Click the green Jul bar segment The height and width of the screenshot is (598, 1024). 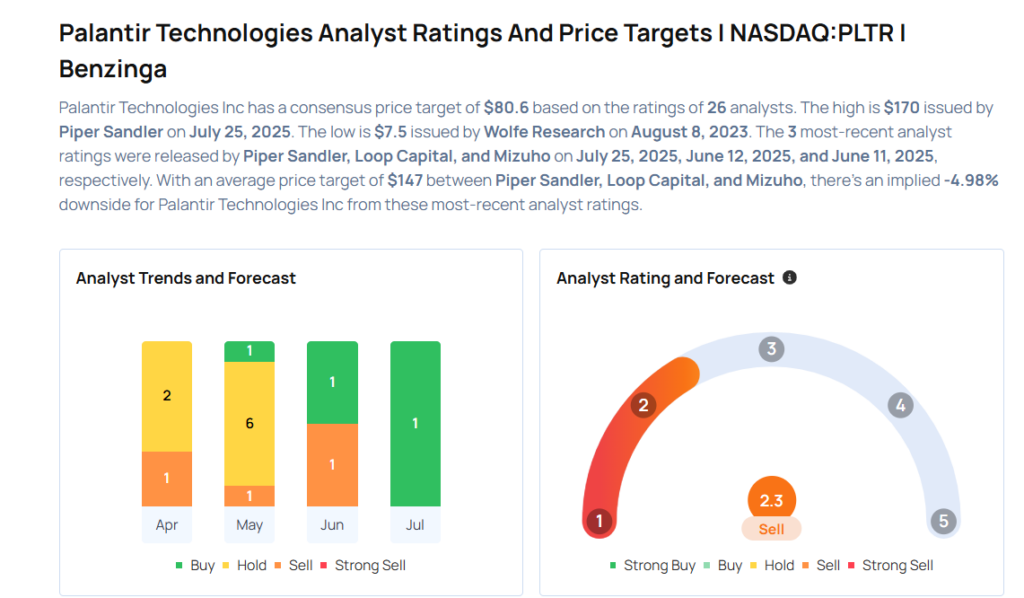tap(415, 424)
